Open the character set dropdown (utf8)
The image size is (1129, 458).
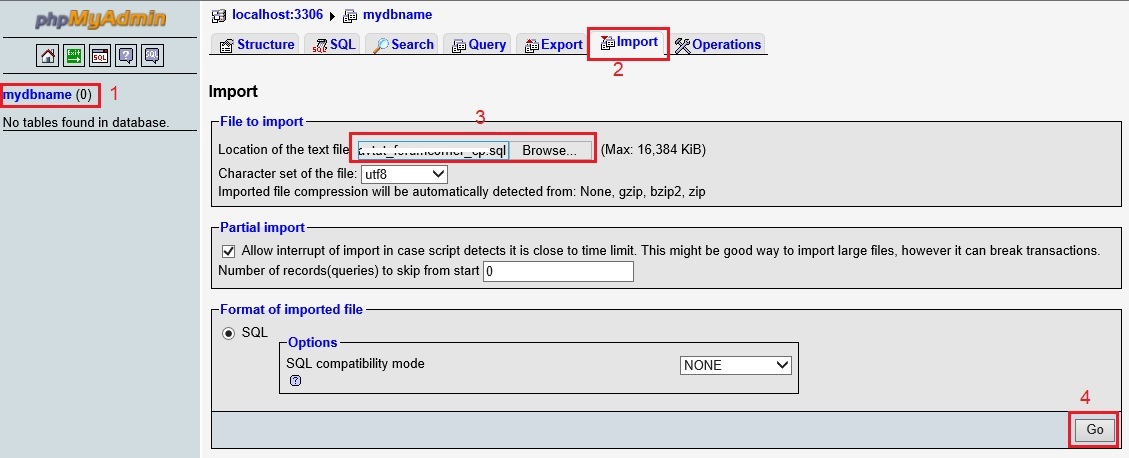click(404, 174)
